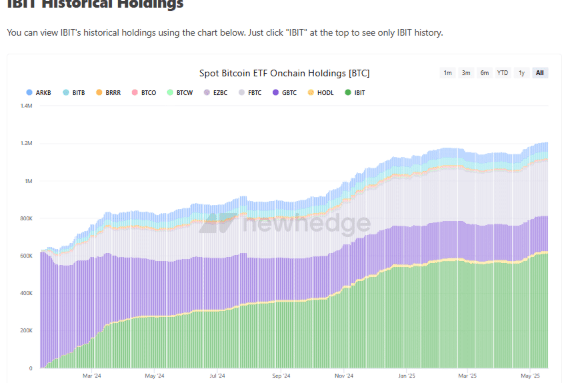Click the HODL legend marker
The width and height of the screenshot is (563, 383).
pyautogui.click(x=311, y=93)
